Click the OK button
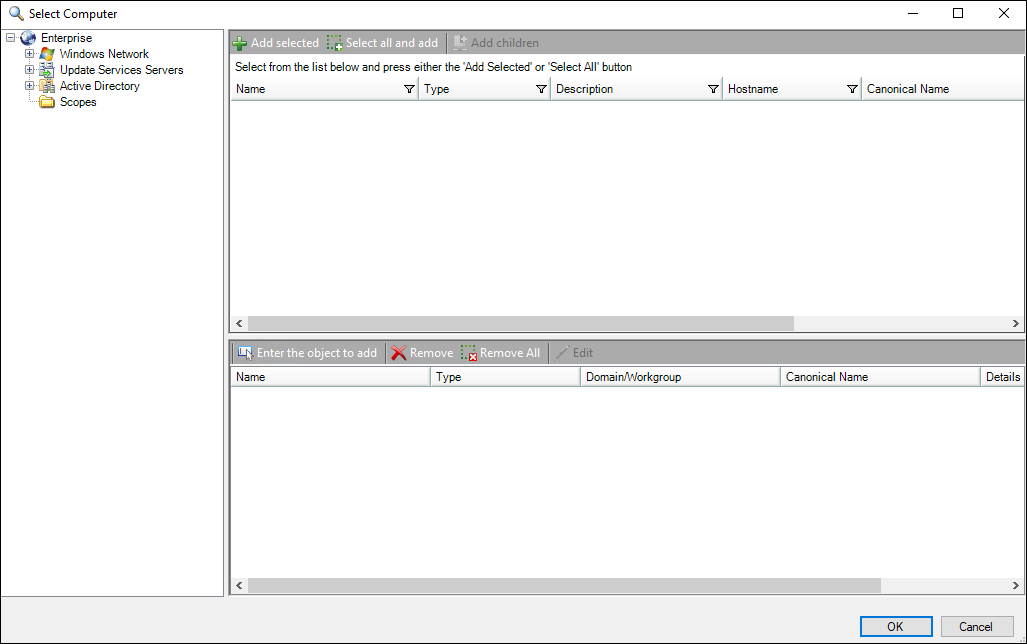 [895, 626]
